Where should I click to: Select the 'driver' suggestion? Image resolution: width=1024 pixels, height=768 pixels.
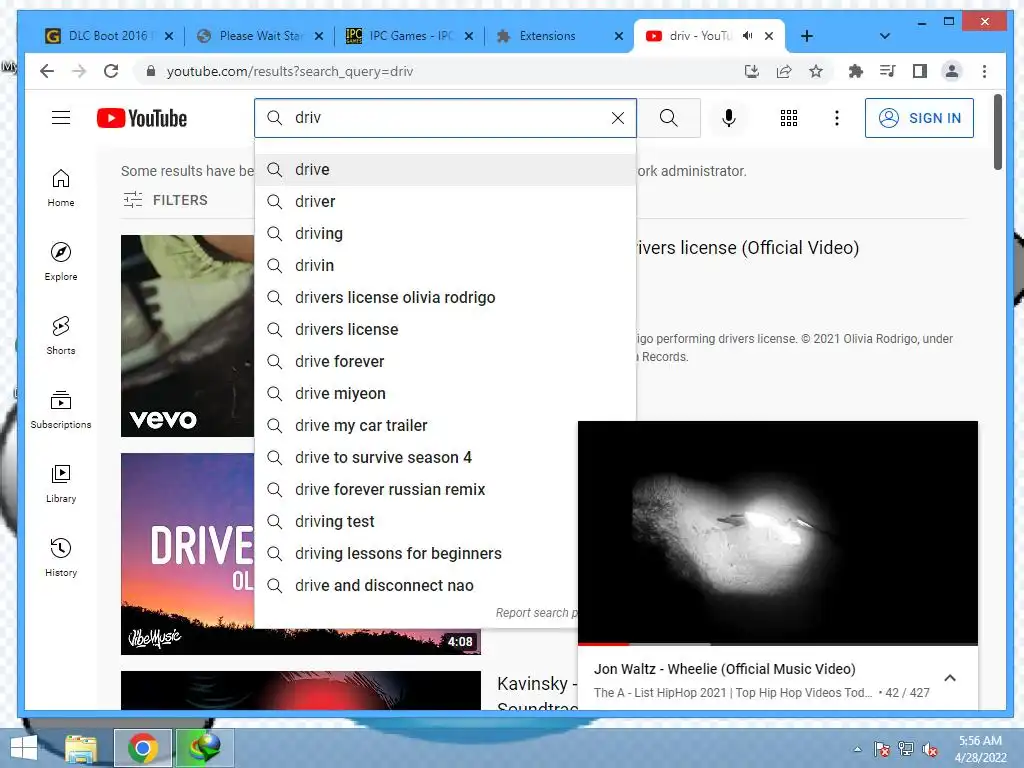tap(445, 202)
